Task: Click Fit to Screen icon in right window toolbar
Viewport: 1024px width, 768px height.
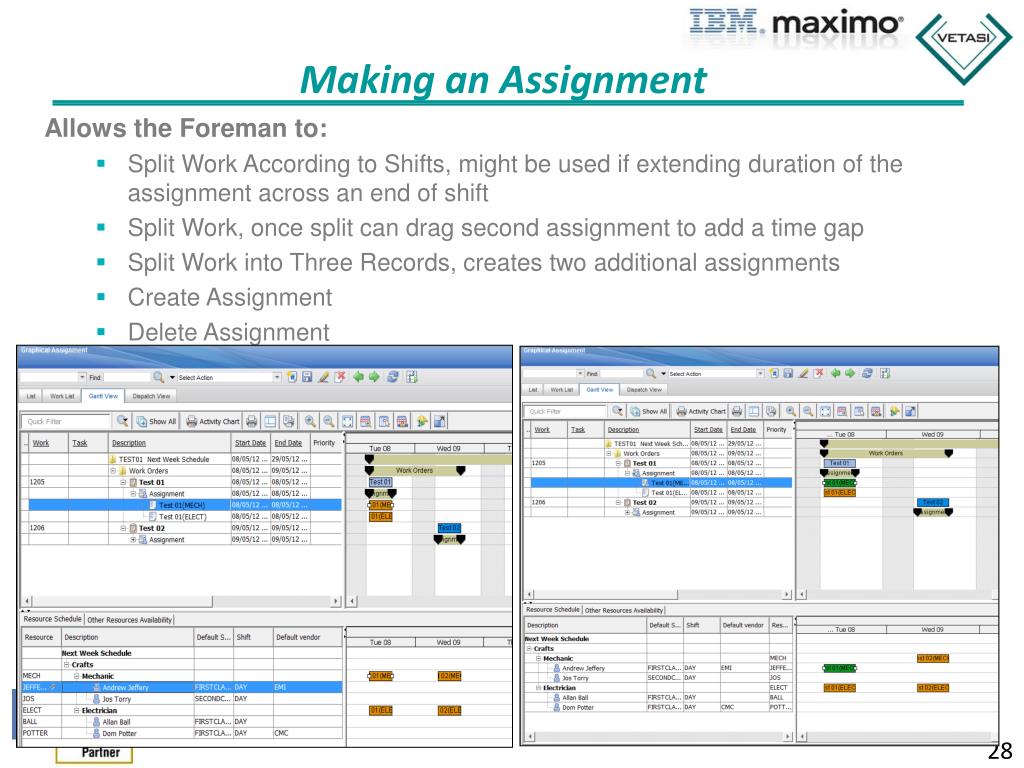Action: pos(825,411)
